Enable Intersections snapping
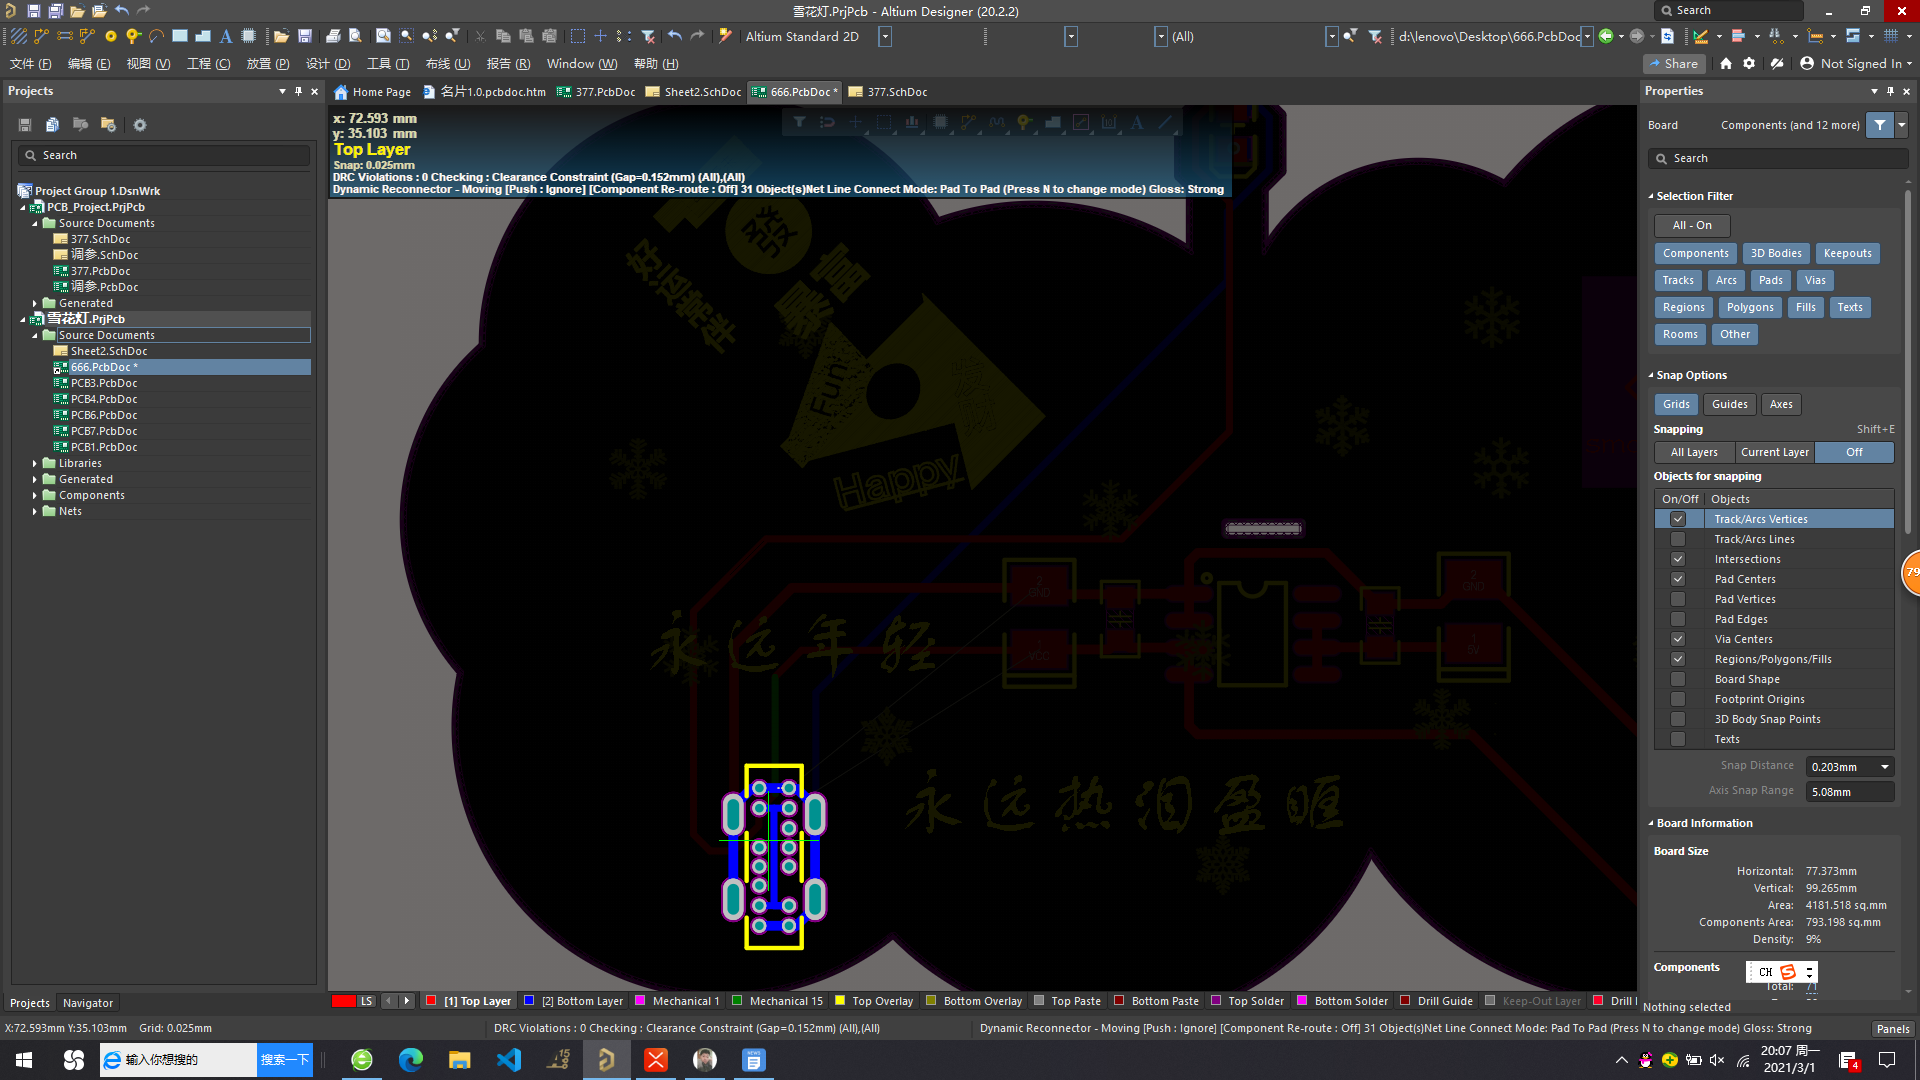Screen dimensions: 1920x1080 (1678, 559)
